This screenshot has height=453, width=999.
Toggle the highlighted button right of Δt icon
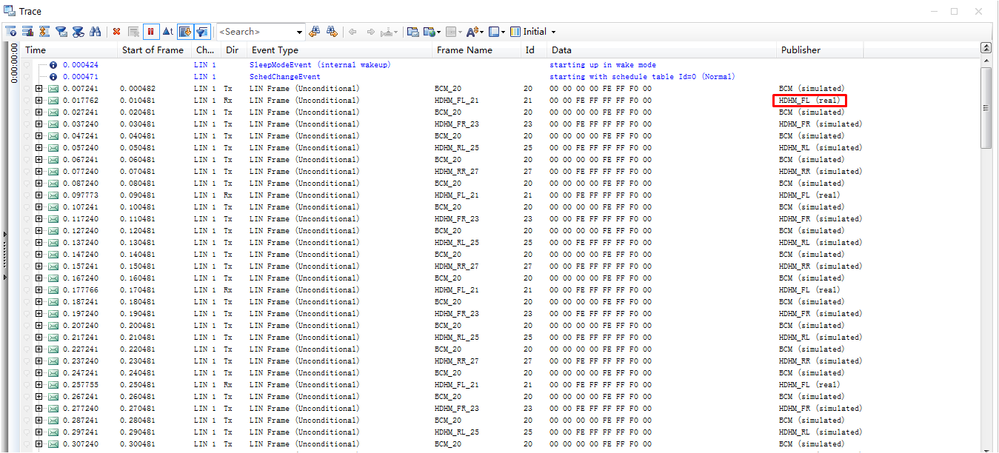click(x=185, y=31)
